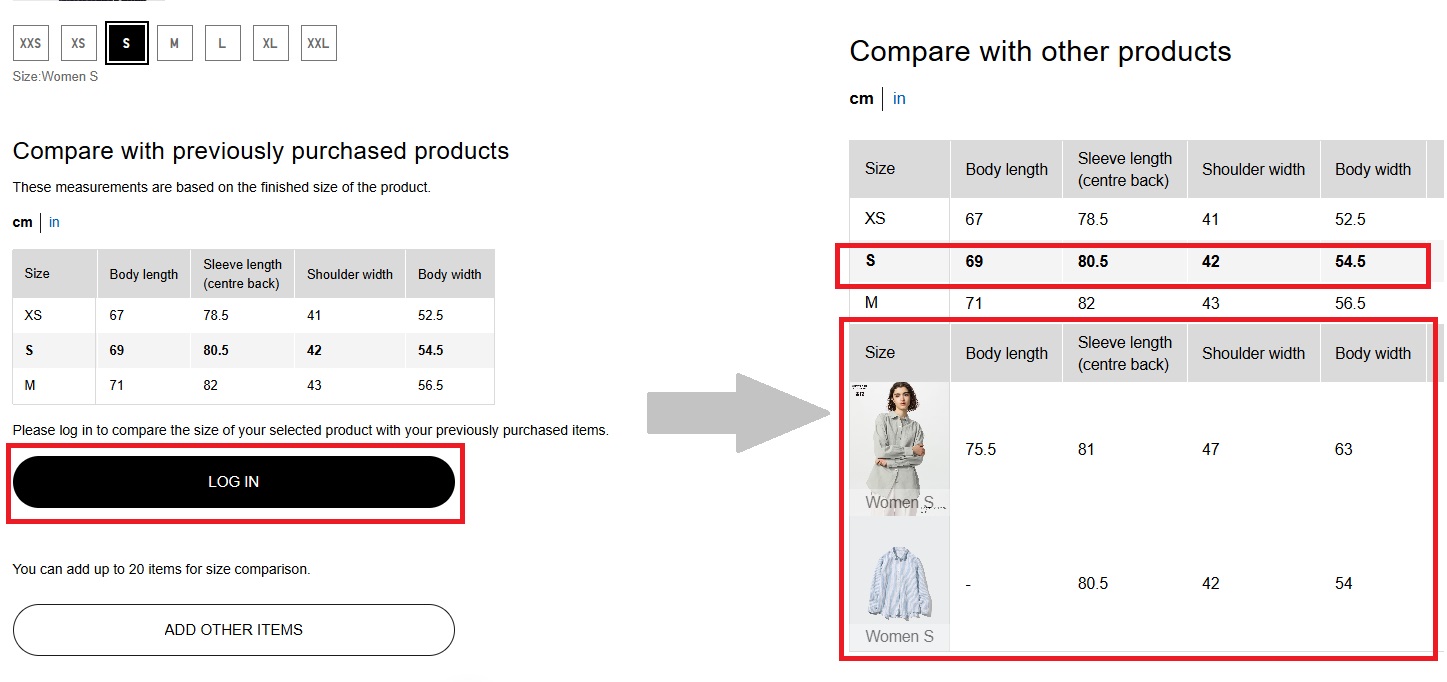Select size XS

79,44
